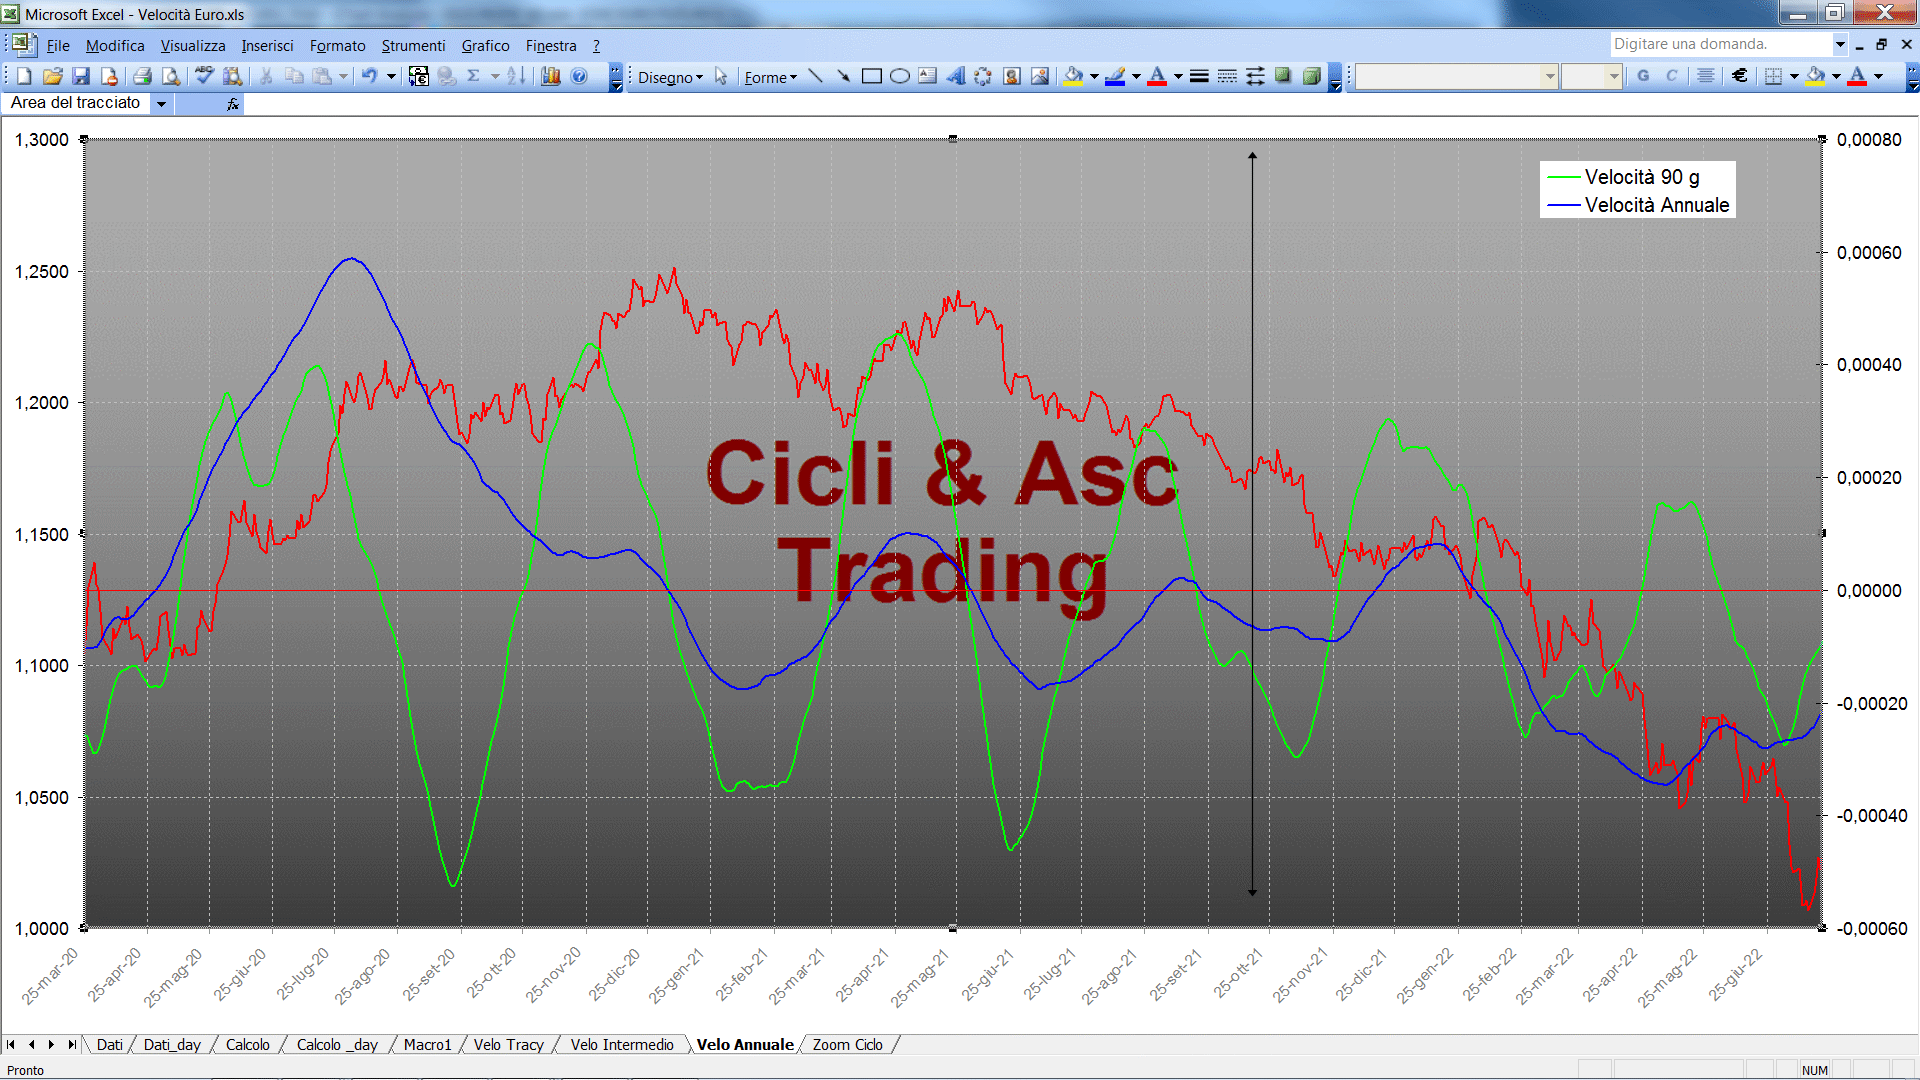The image size is (1920, 1080).
Task: Run the ABC spelling check icon
Action: point(204,76)
